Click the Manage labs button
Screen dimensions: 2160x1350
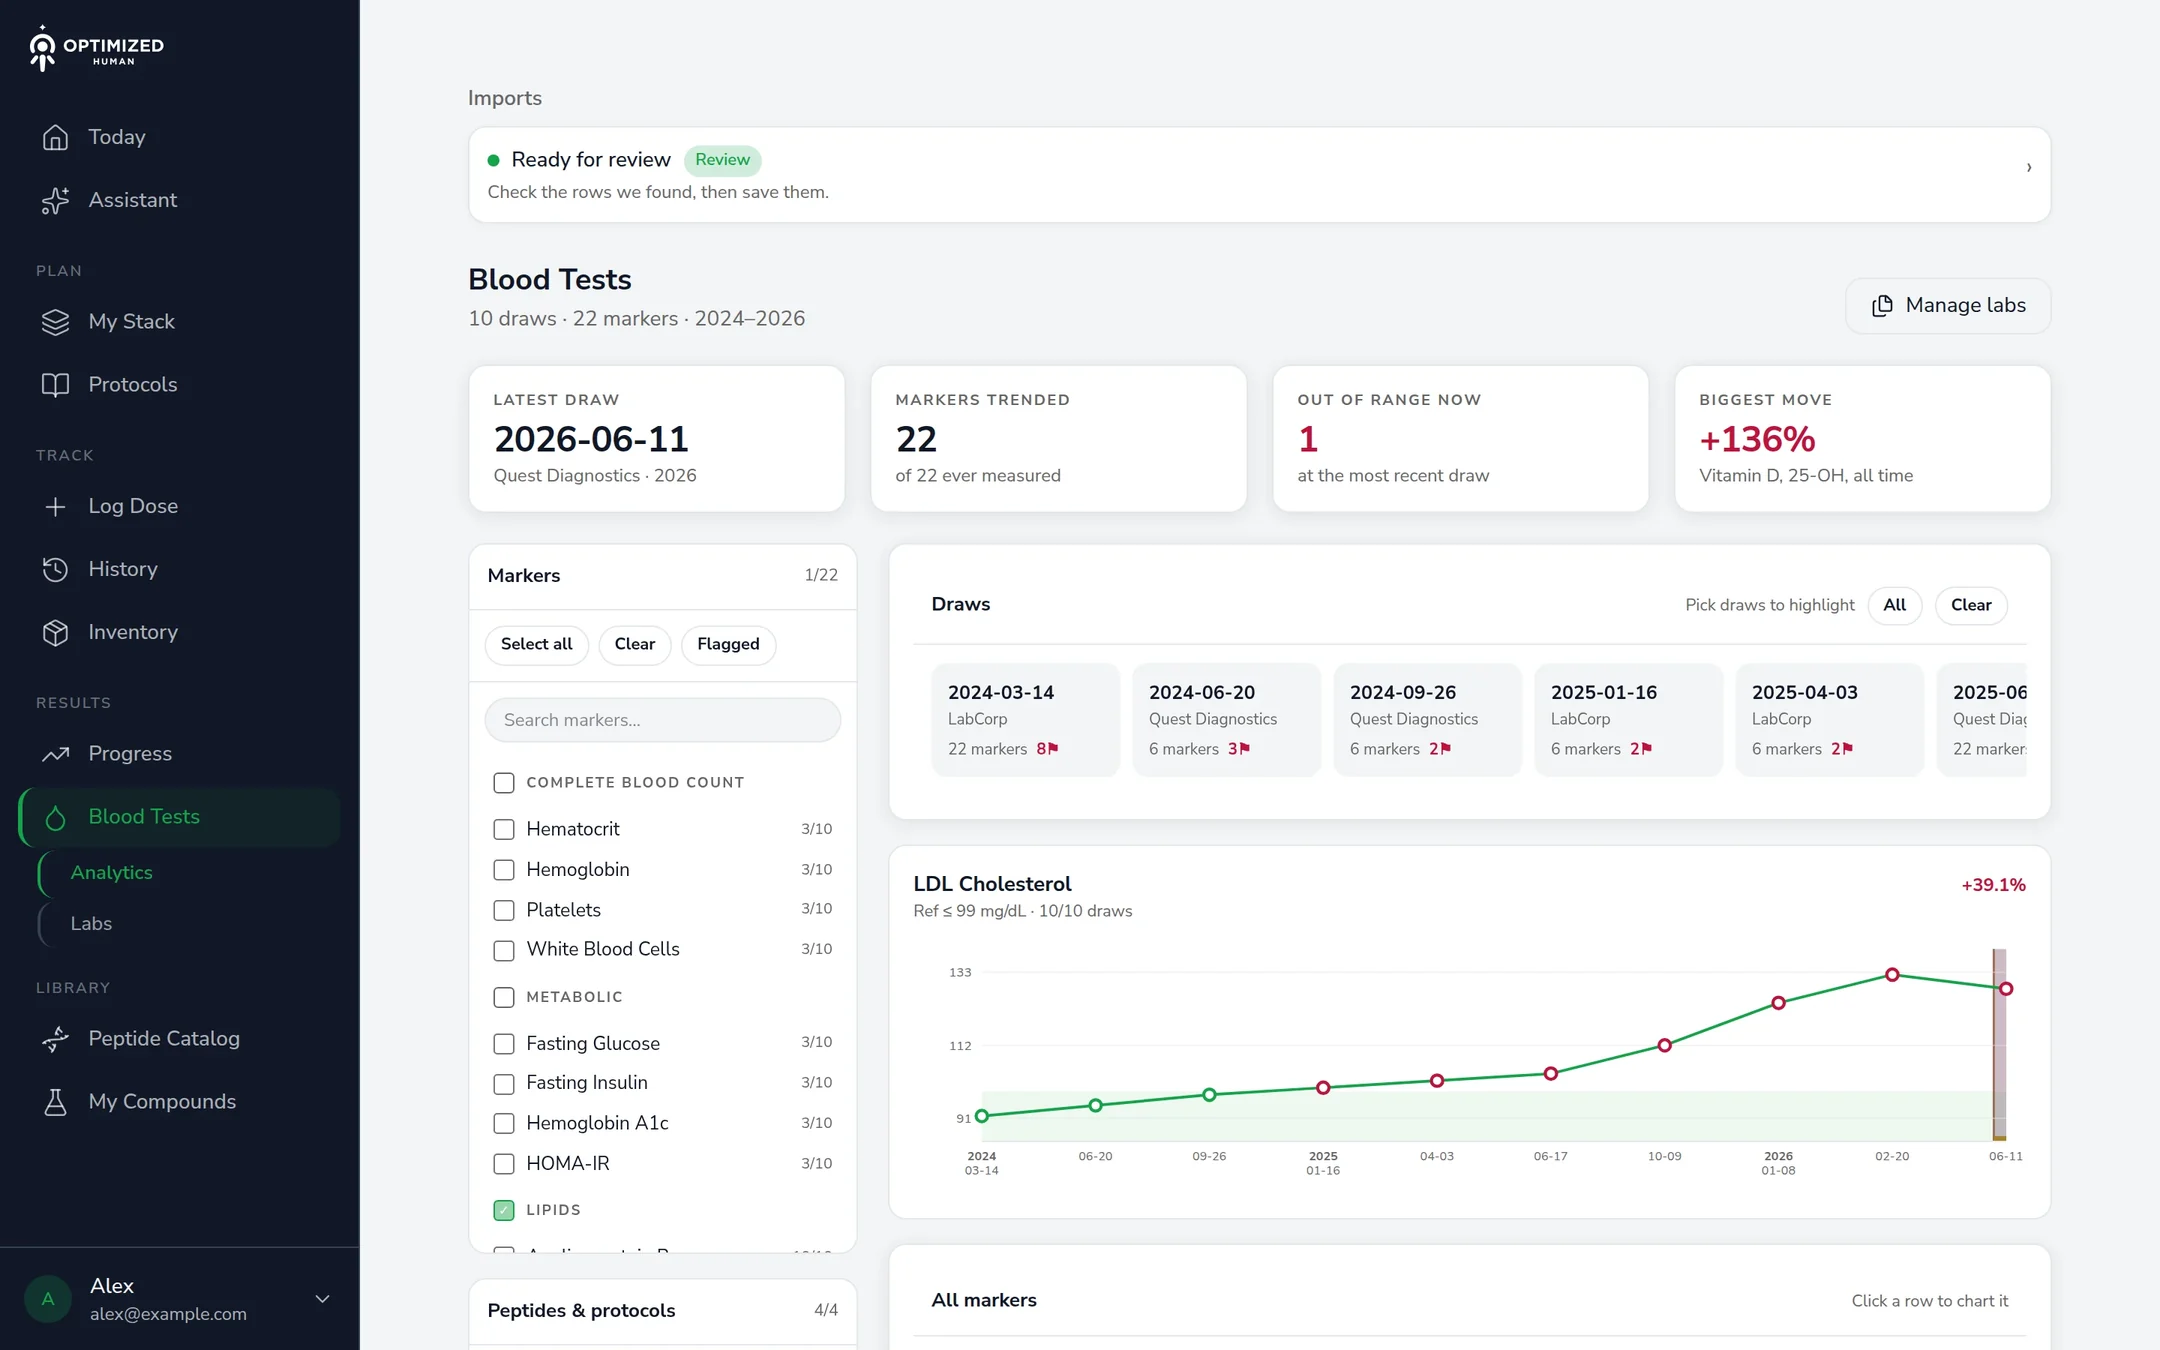1948,306
